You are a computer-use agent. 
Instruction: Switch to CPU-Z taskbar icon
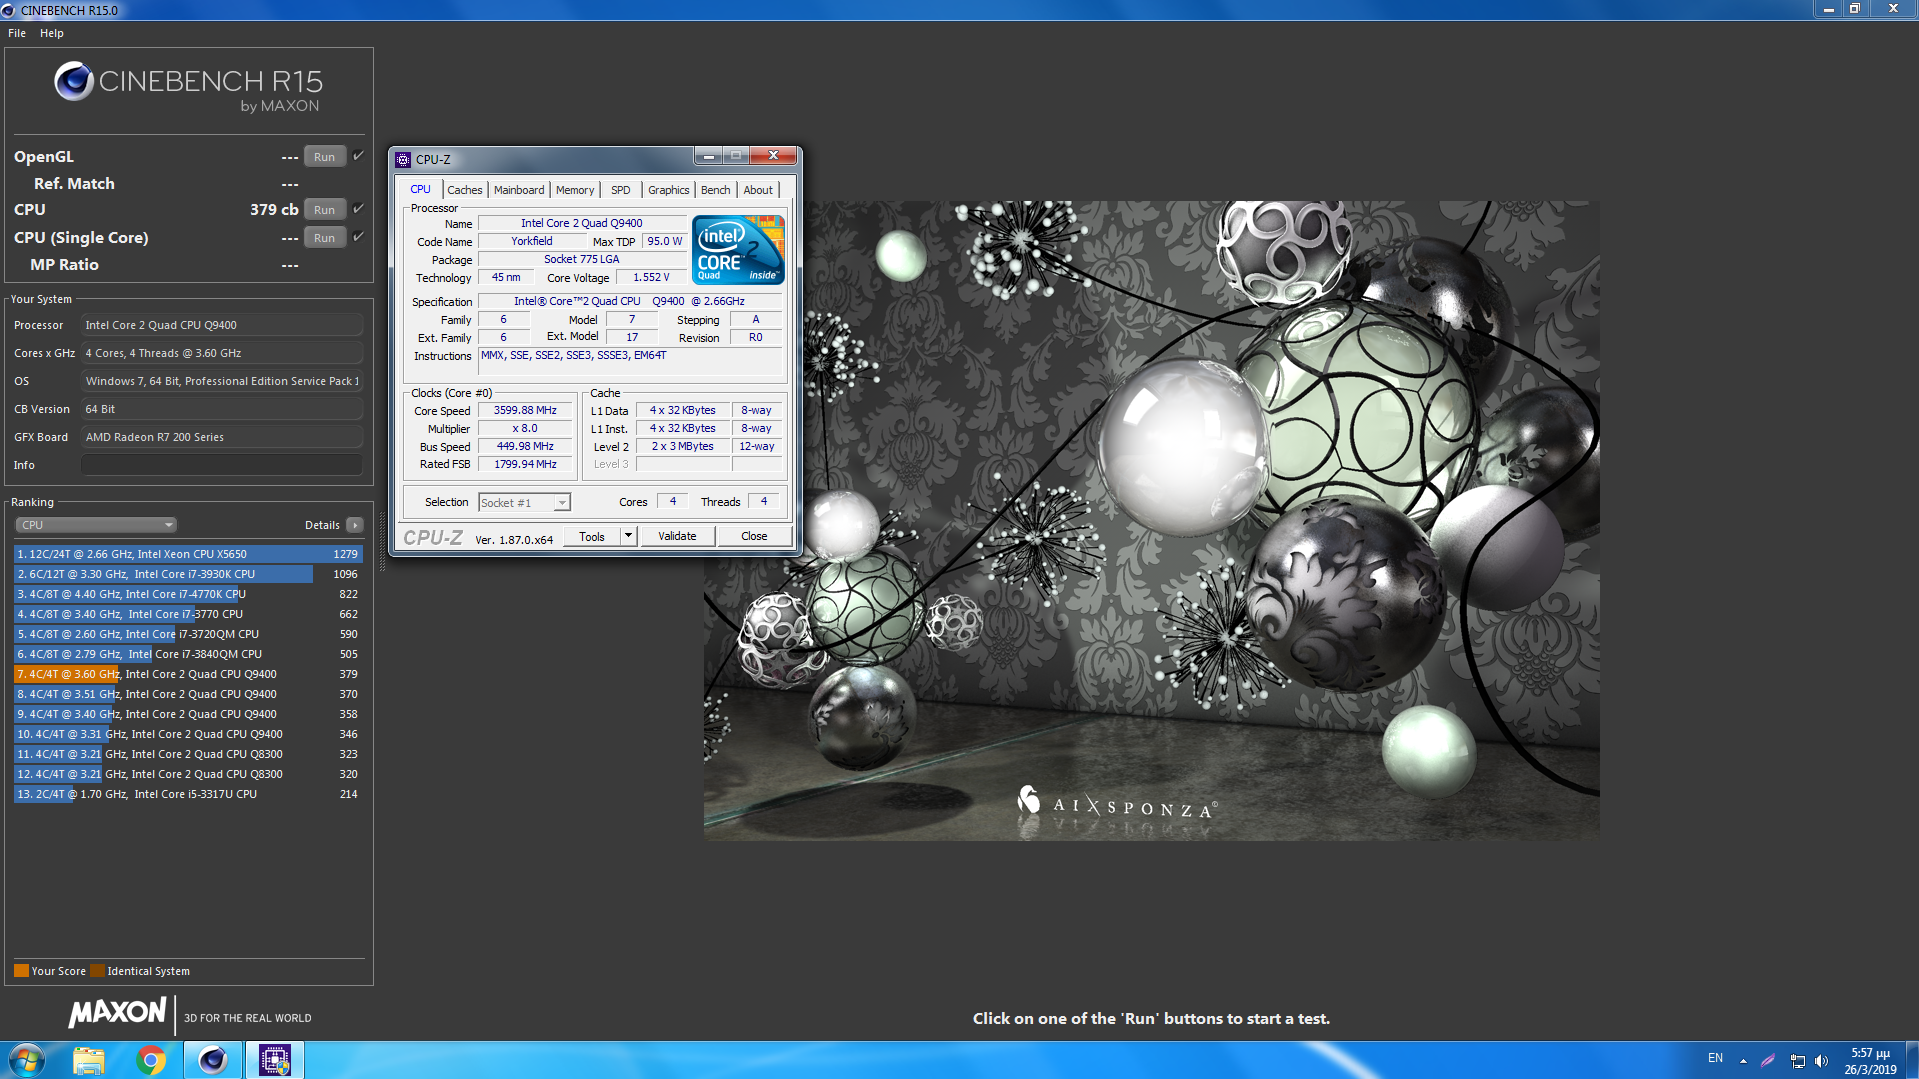click(274, 1060)
